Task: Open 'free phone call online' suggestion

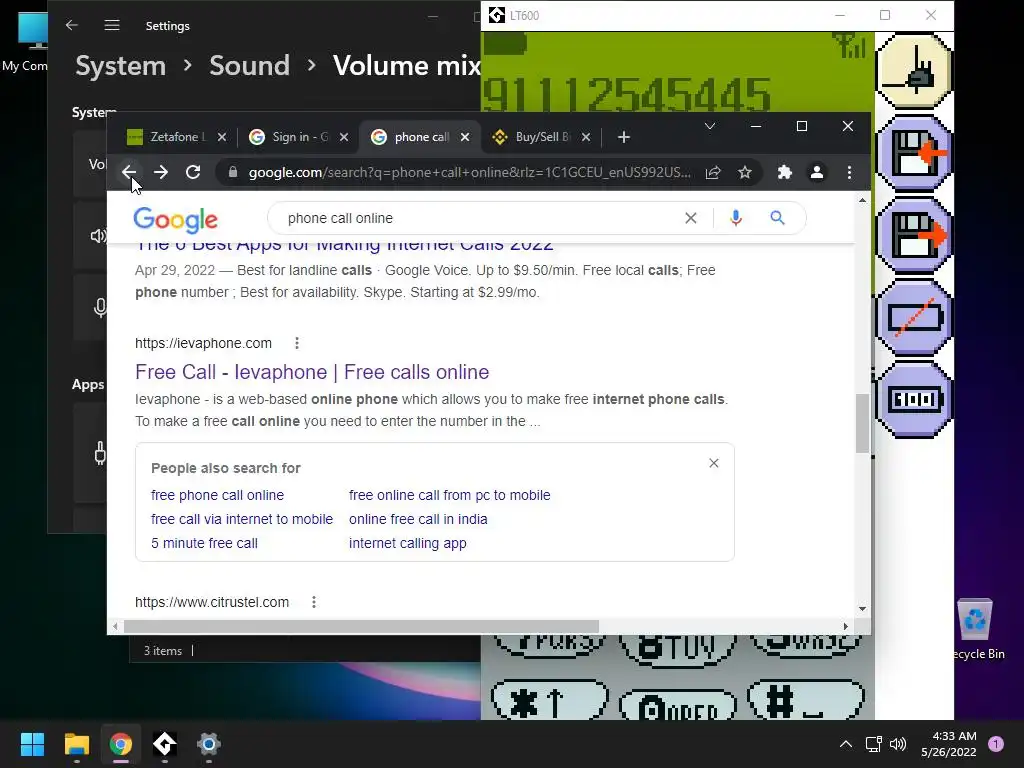Action: click(x=217, y=495)
